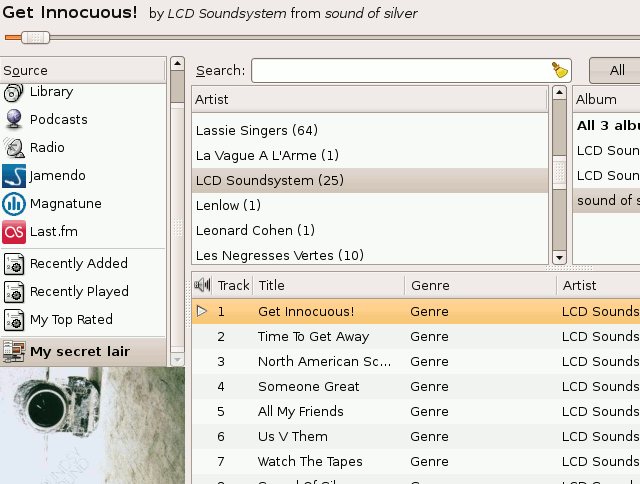Click into the Search text field

coord(411,71)
